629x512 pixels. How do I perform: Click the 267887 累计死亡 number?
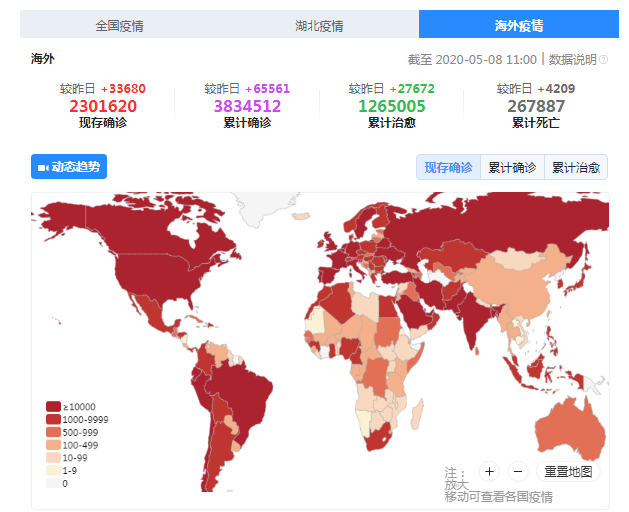click(536, 106)
